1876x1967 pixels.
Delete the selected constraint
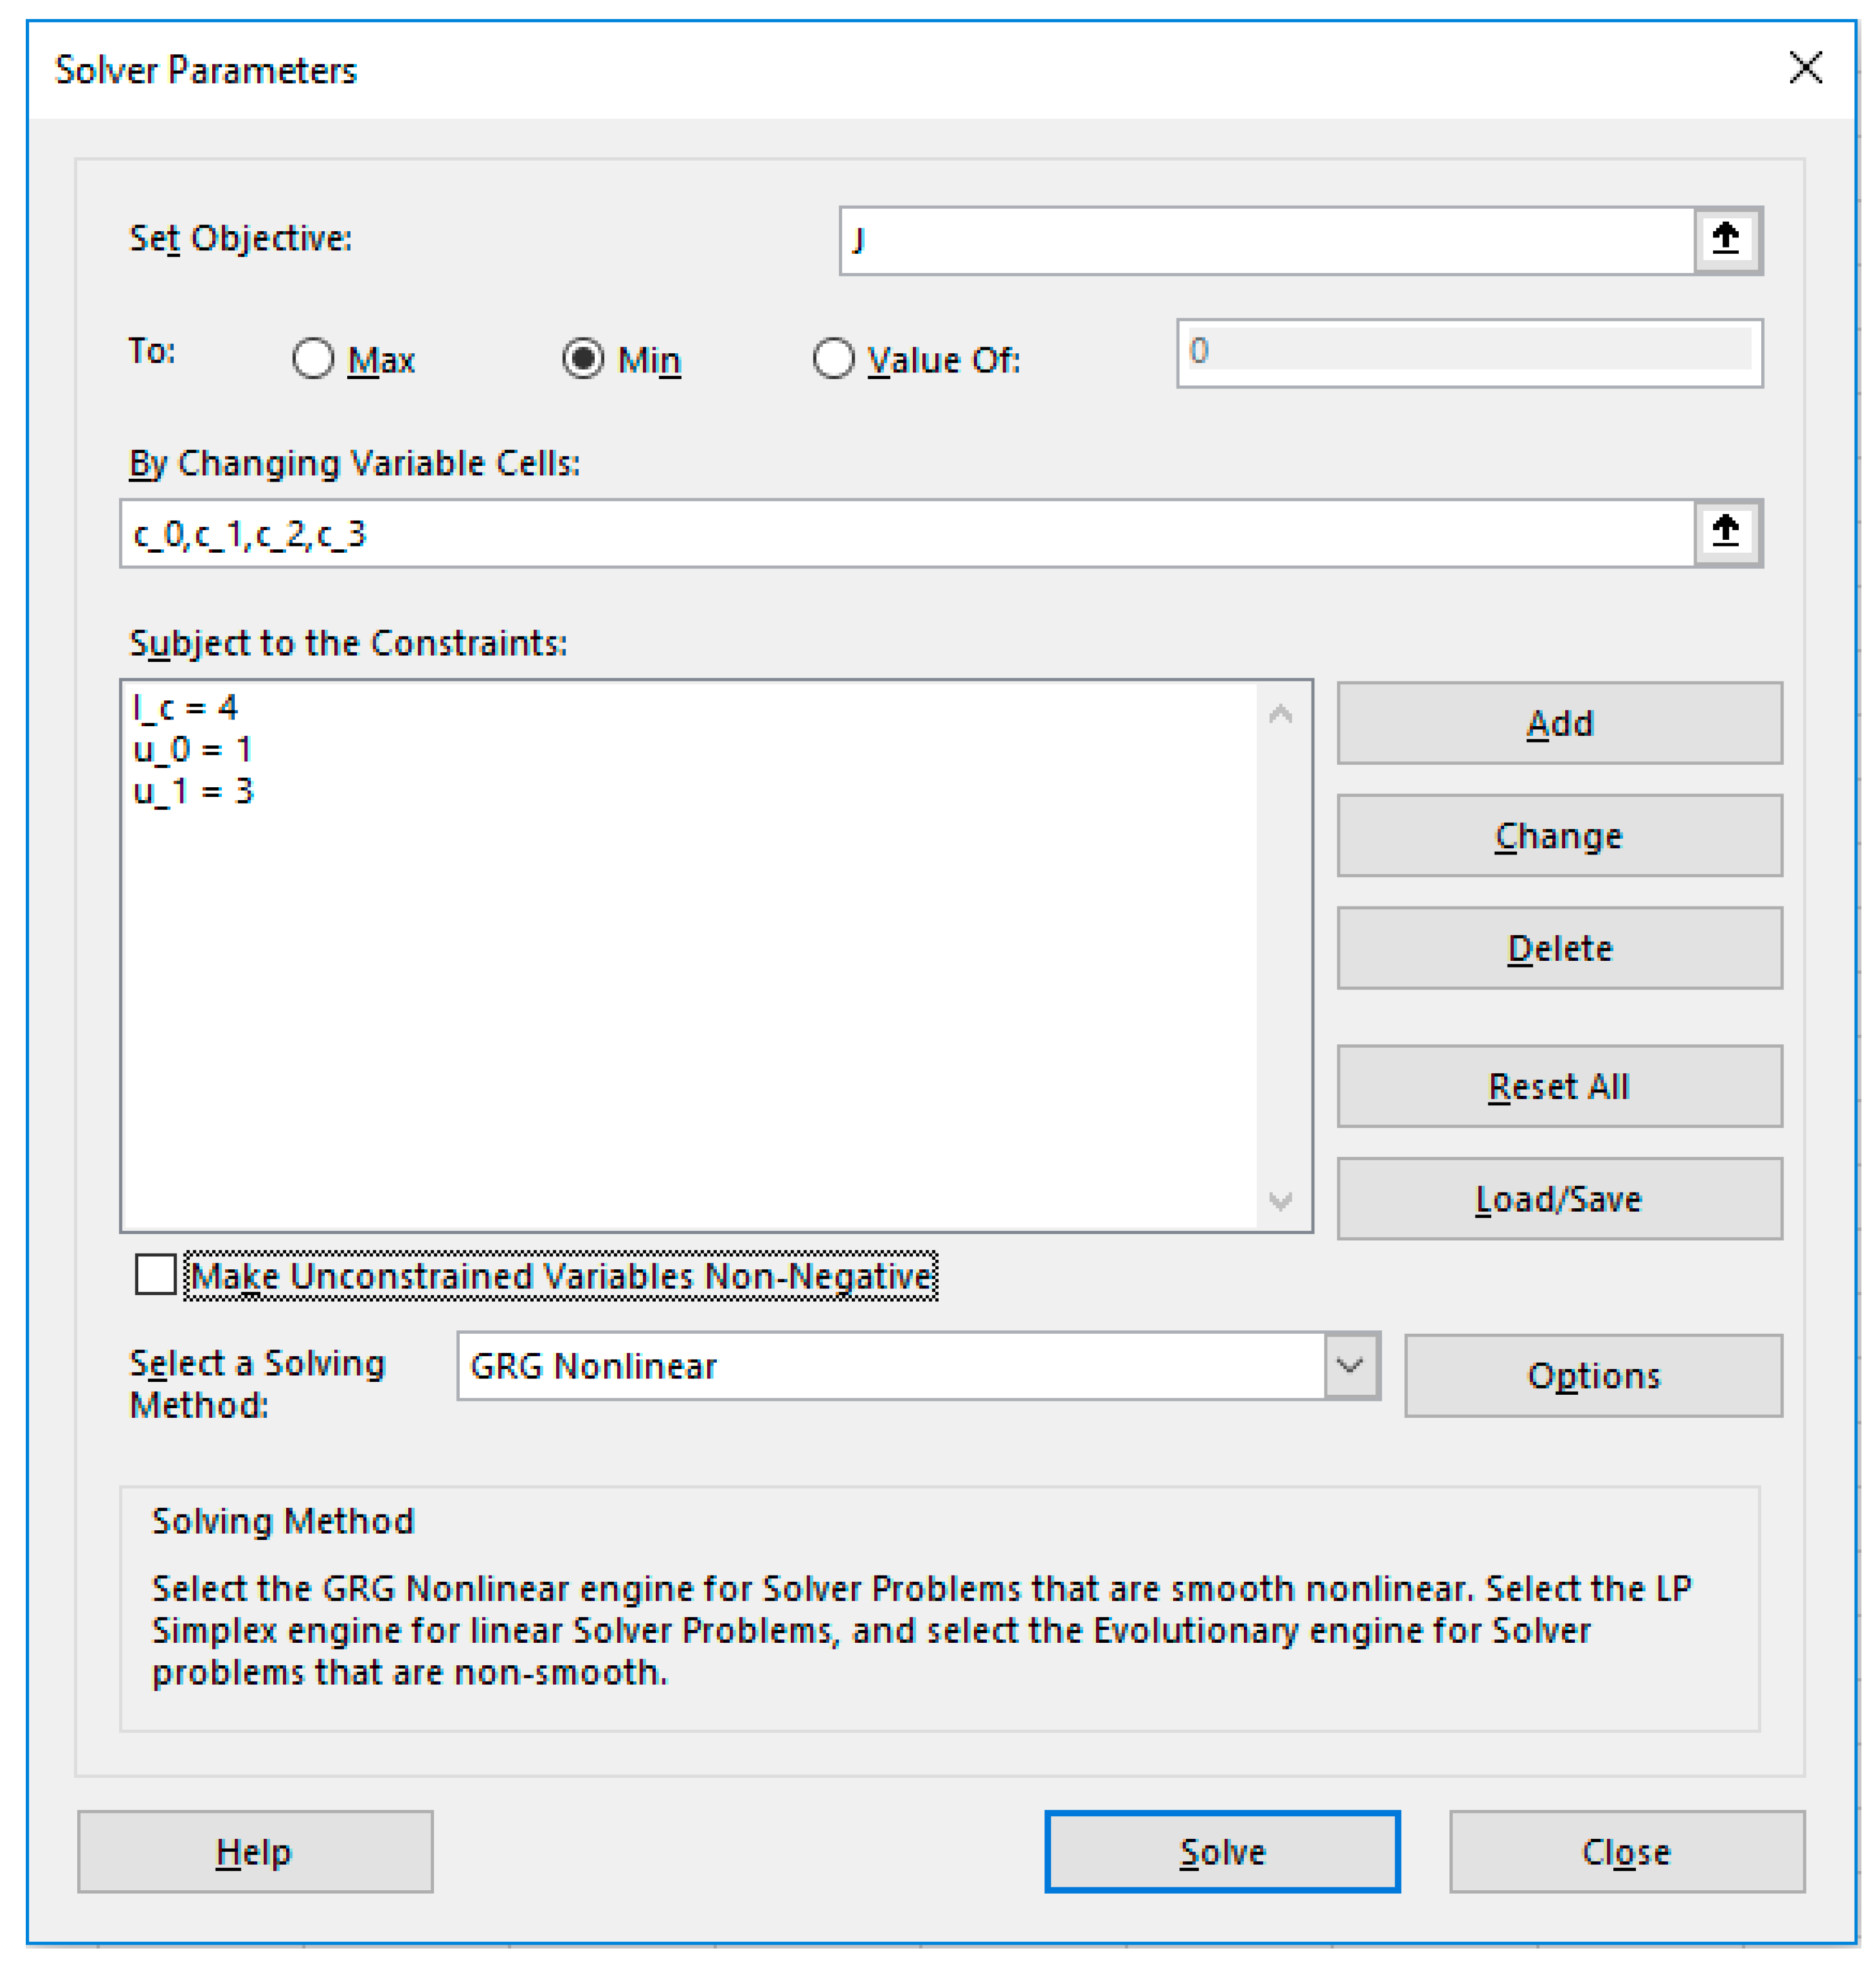pos(1559,948)
